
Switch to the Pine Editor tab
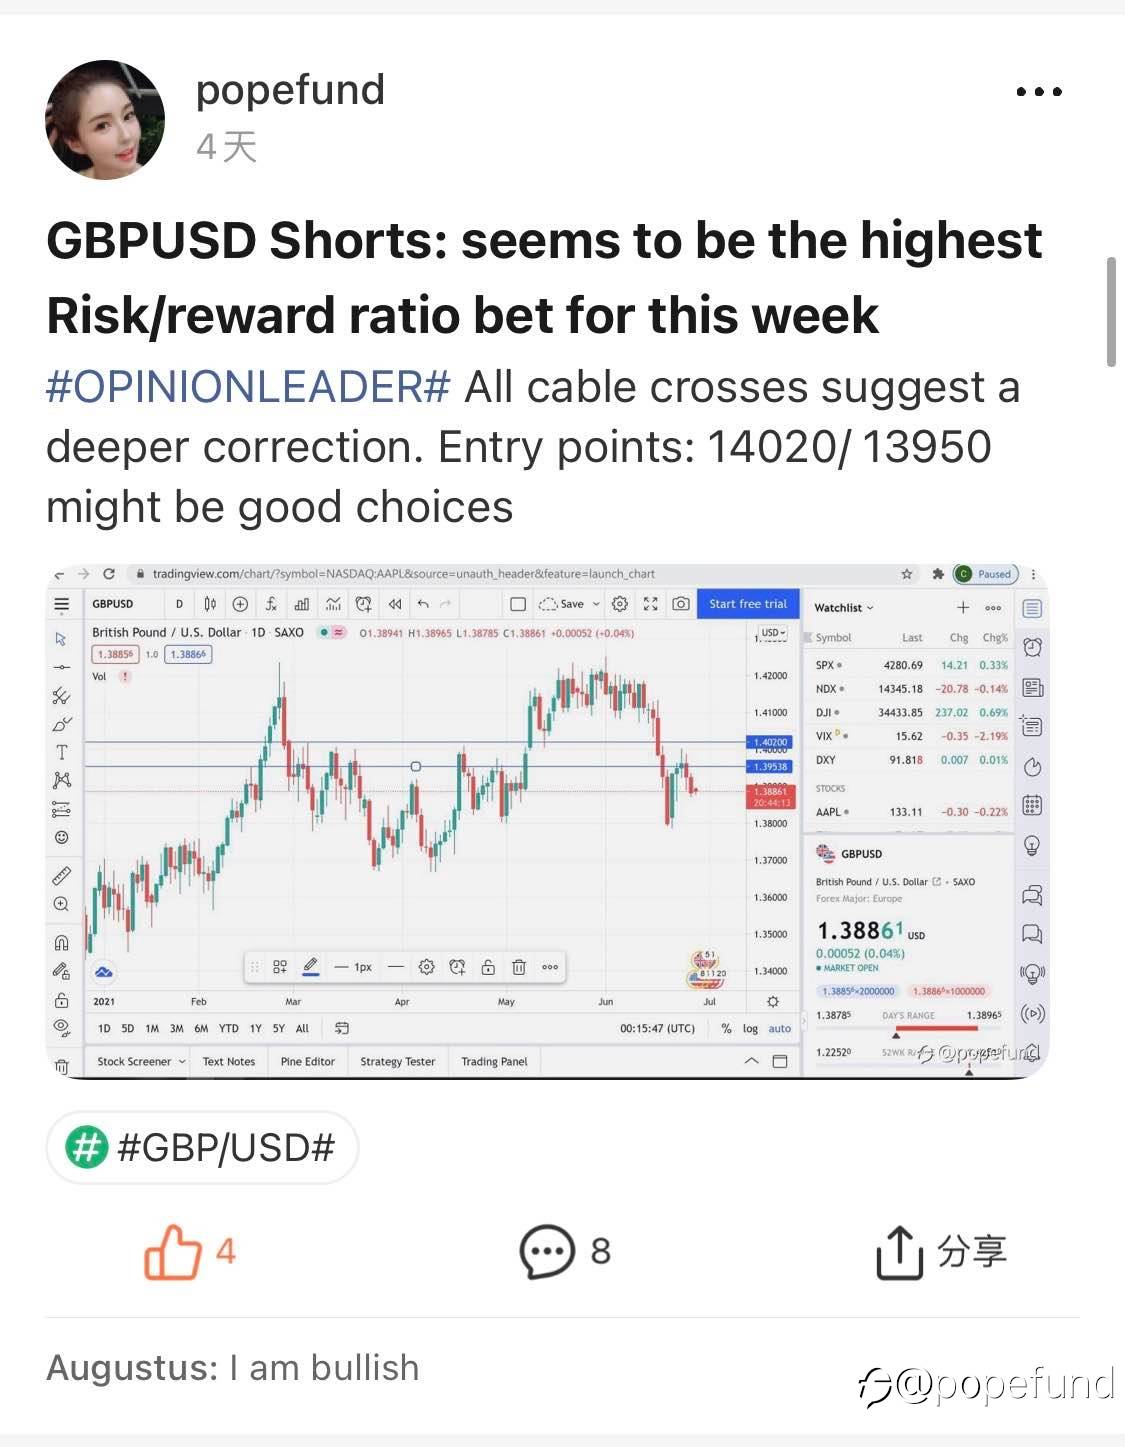click(x=308, y=1061)
